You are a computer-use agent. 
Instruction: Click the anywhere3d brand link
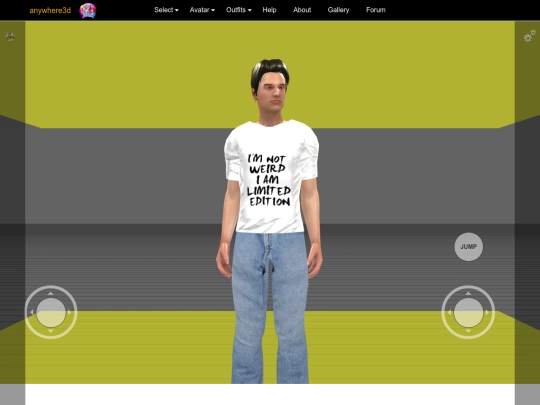click(x=50, y=10)
